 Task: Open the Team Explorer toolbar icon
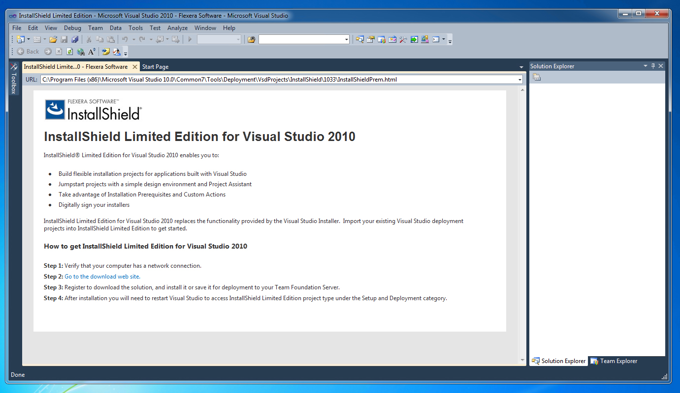(382, 39)
